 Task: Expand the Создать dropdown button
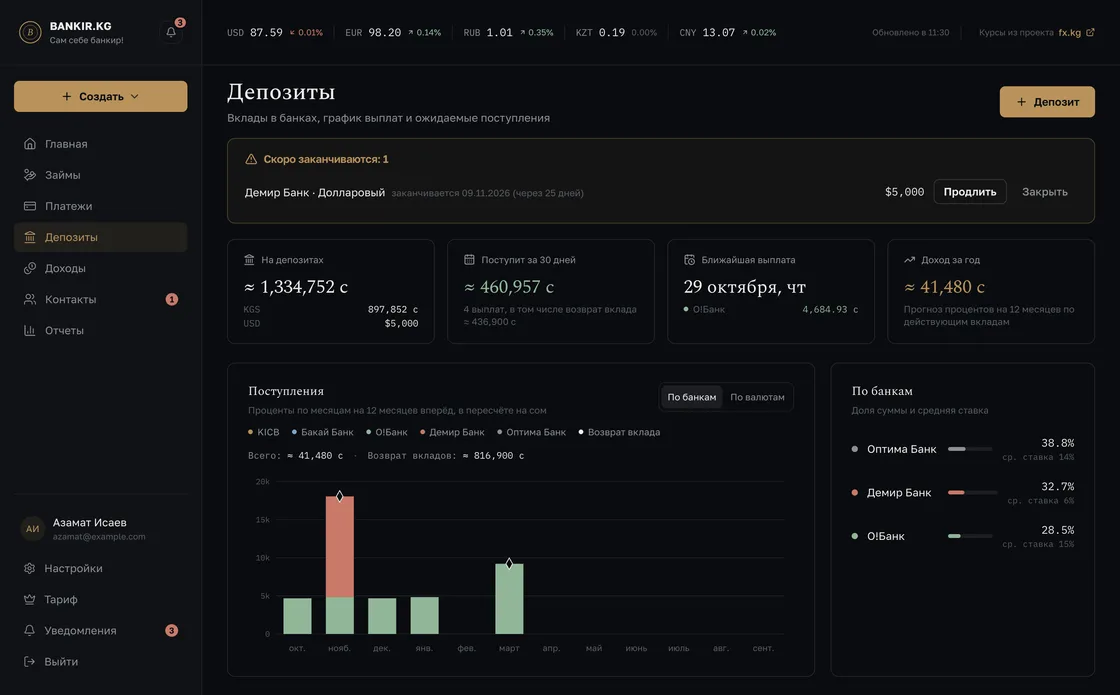pos(101,96)
